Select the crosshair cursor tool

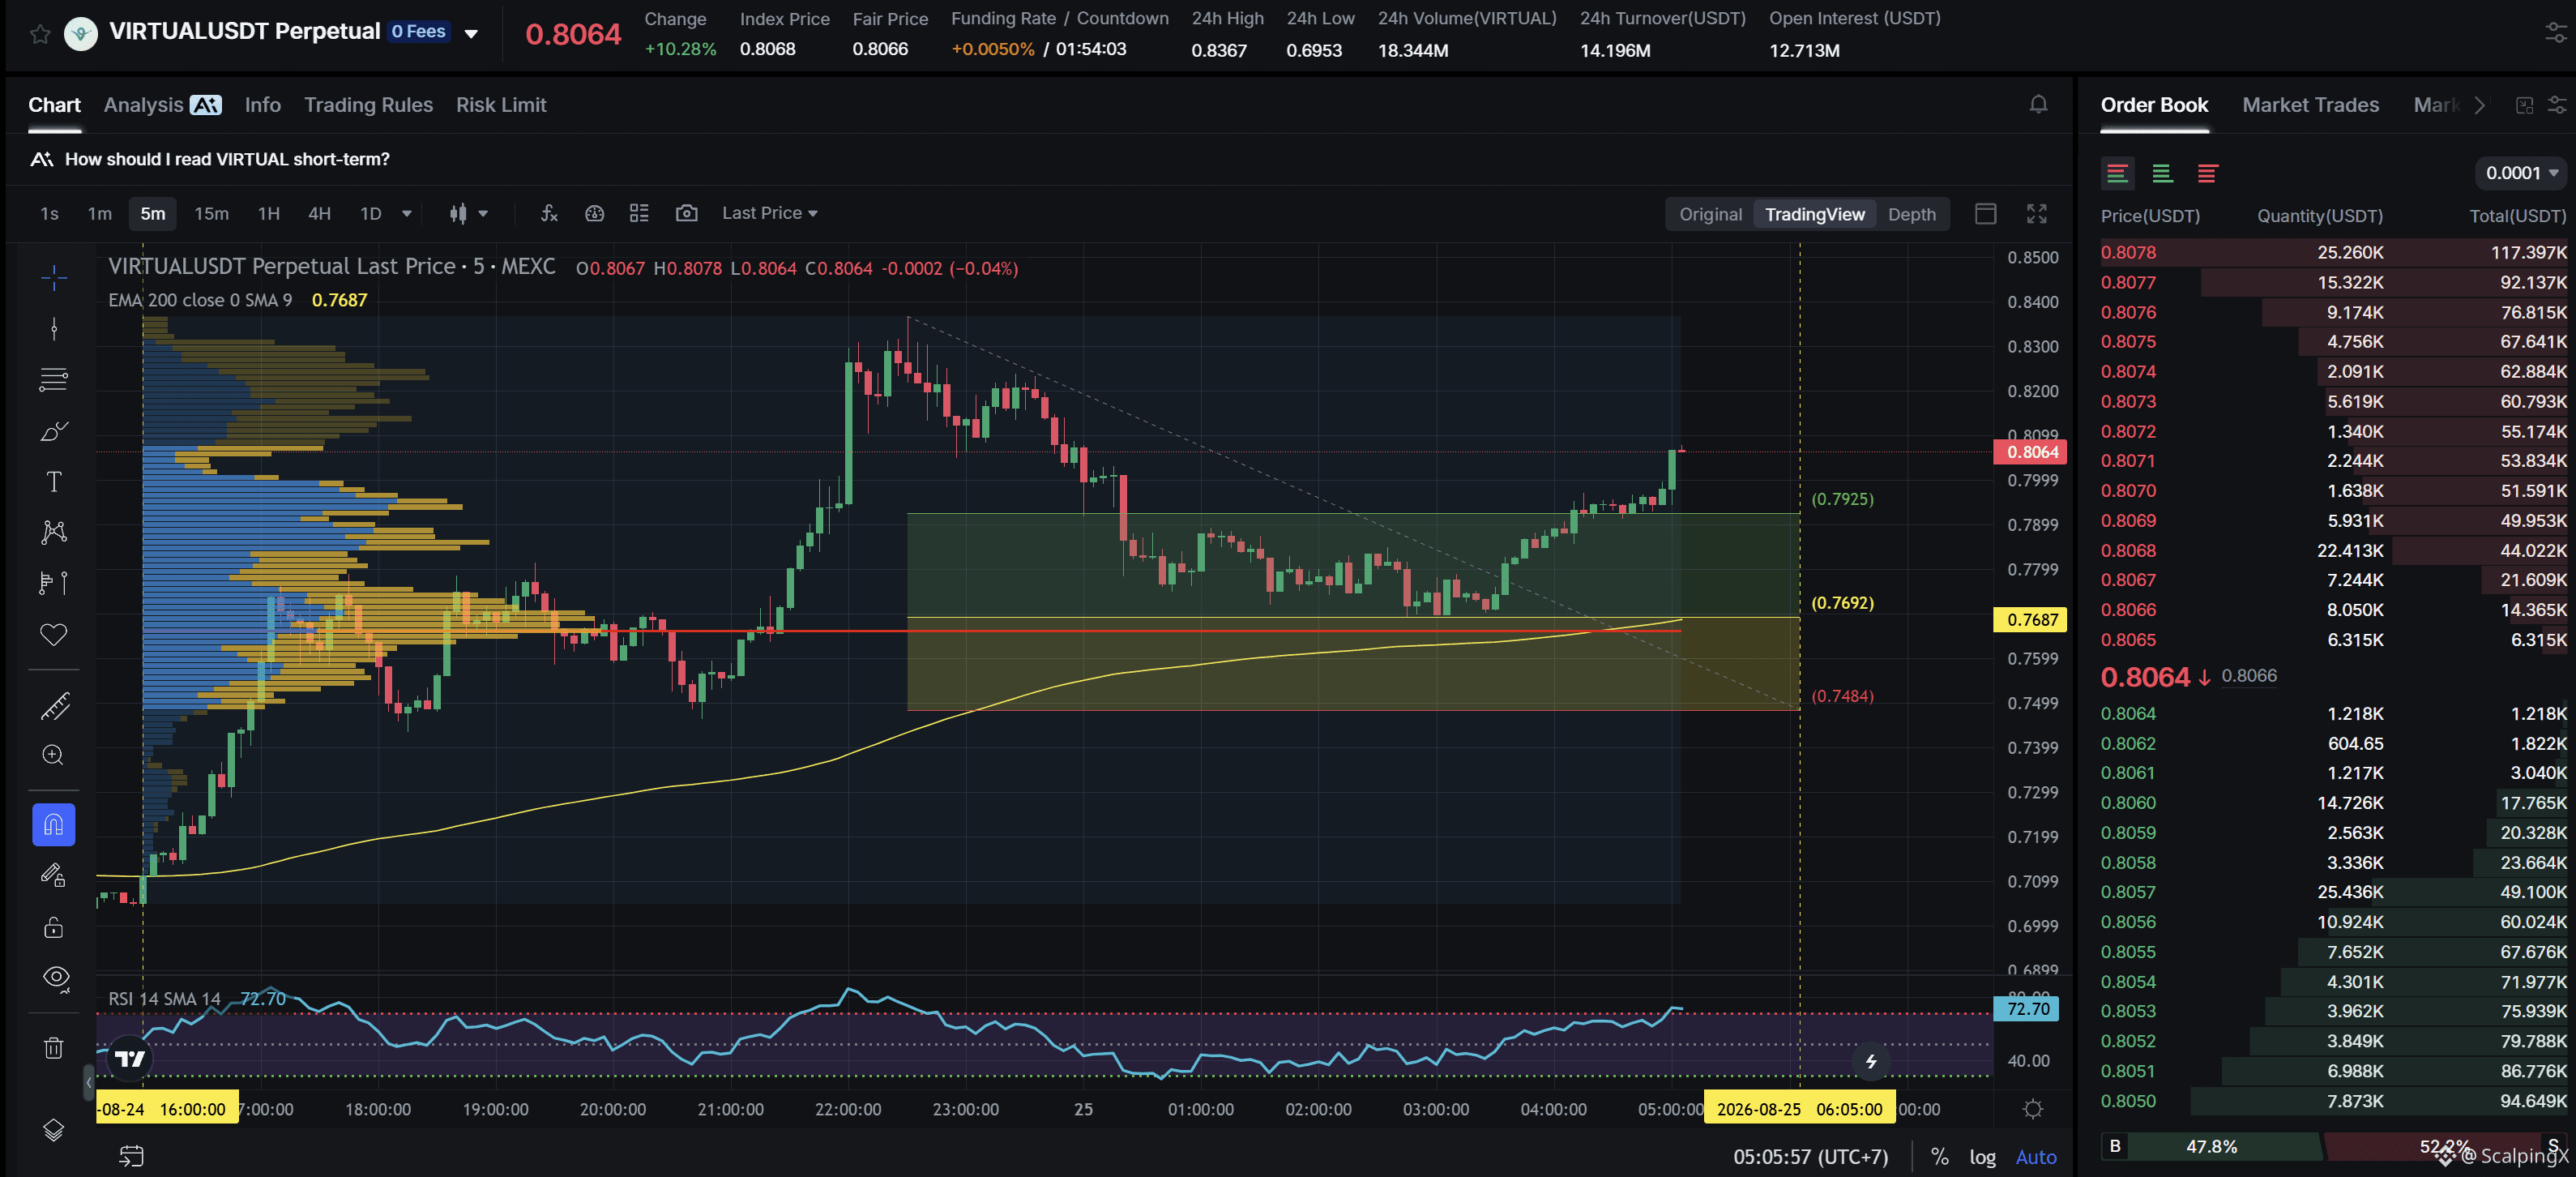coord(54,278)
